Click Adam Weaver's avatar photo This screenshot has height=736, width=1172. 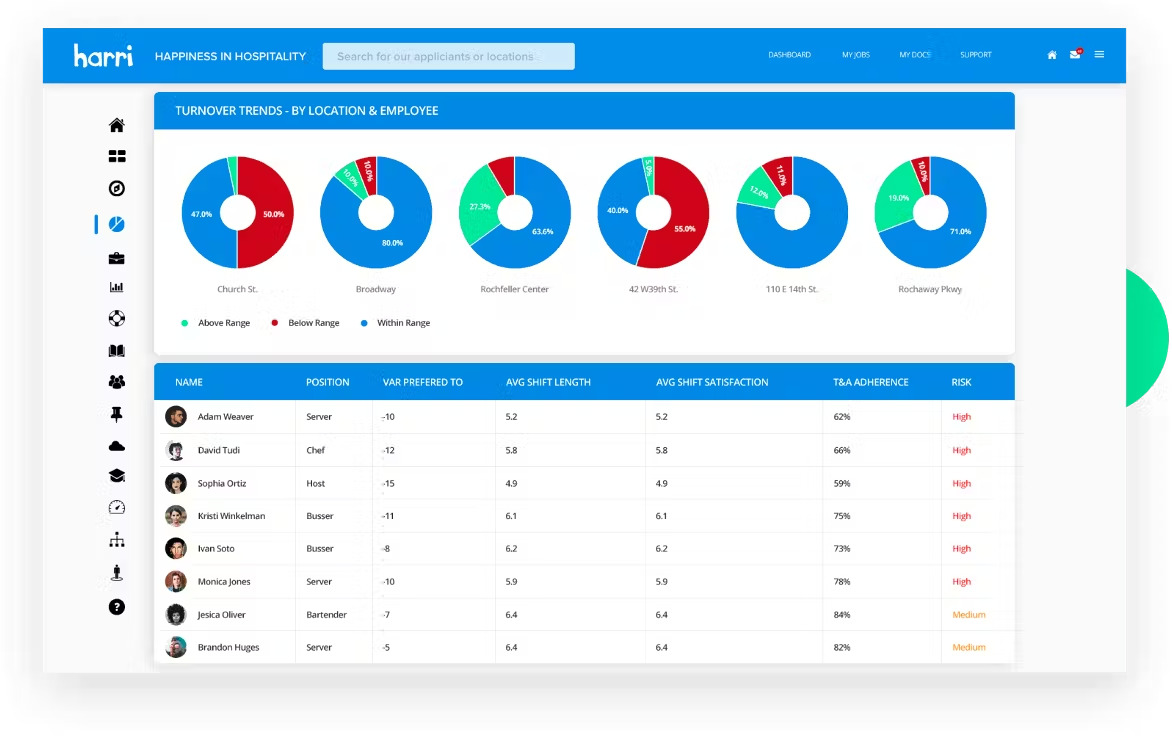click(x=176, y=416)
